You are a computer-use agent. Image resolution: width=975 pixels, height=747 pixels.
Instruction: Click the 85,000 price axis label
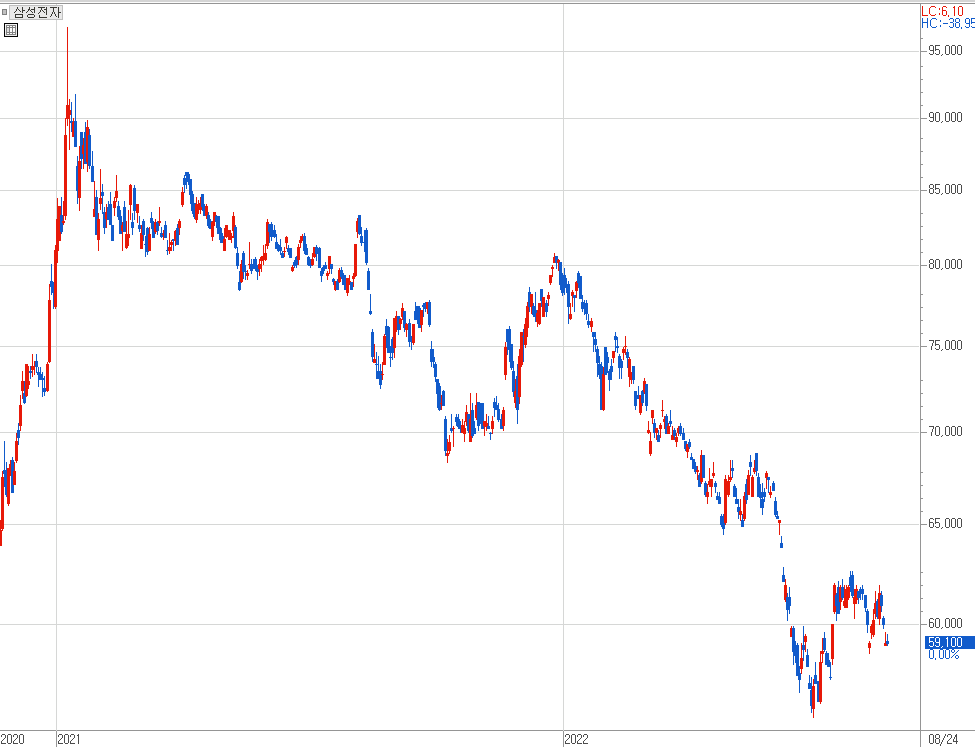tap(945, 189)
